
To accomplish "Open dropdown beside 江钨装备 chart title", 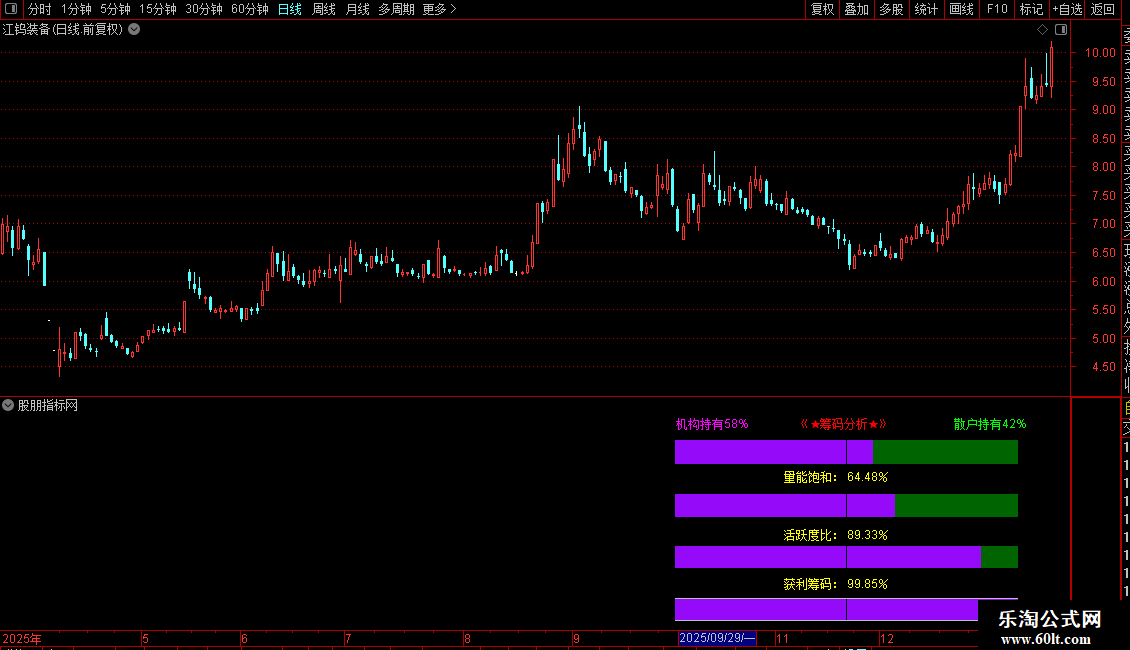I will tap(134, 30).
